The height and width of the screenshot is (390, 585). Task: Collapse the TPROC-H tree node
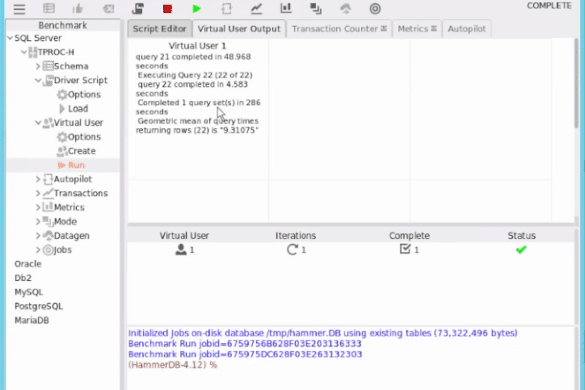pos(24,52)
